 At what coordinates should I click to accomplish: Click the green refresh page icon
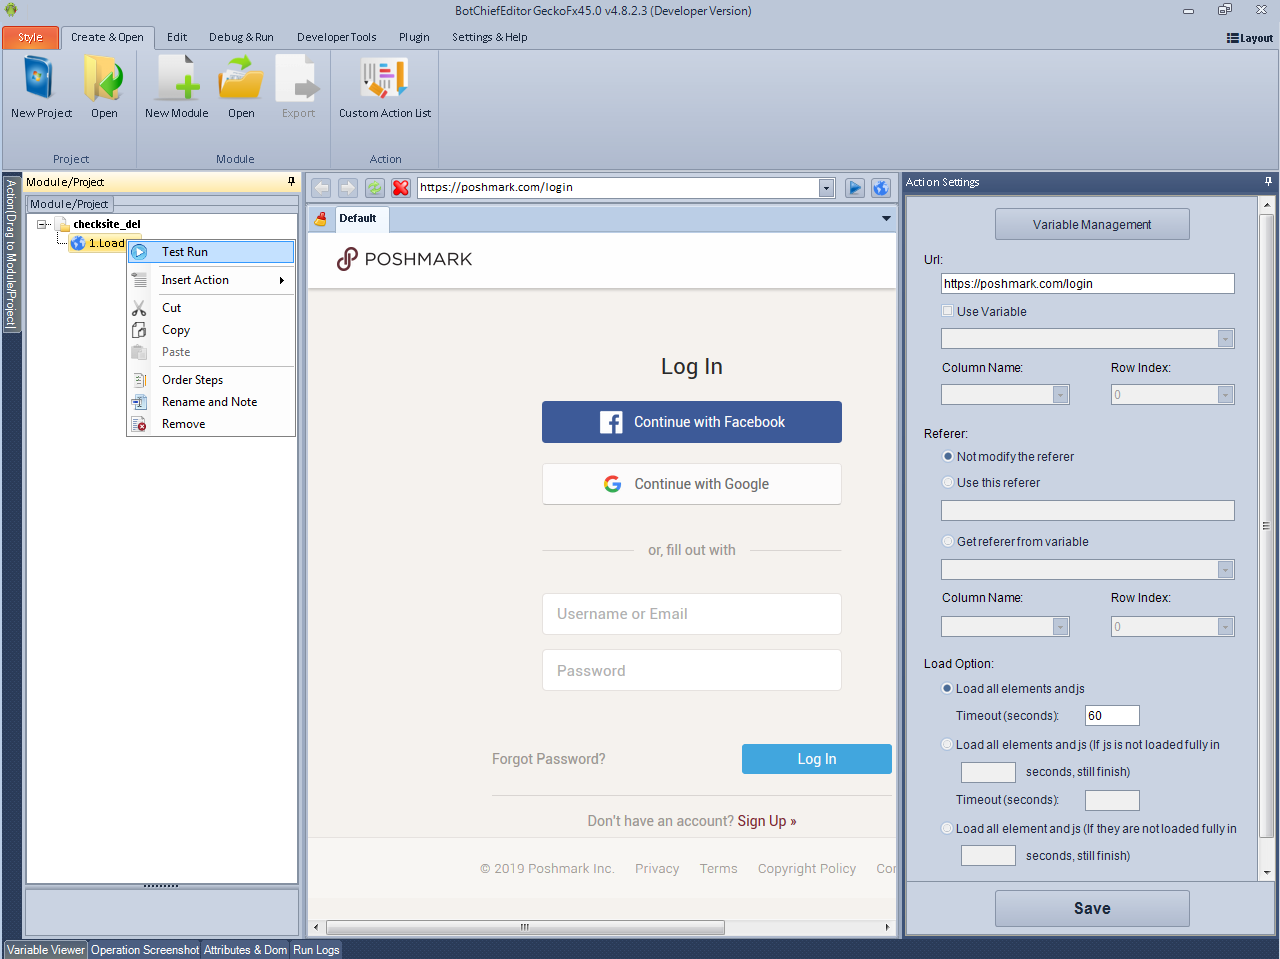pos(375,188)
